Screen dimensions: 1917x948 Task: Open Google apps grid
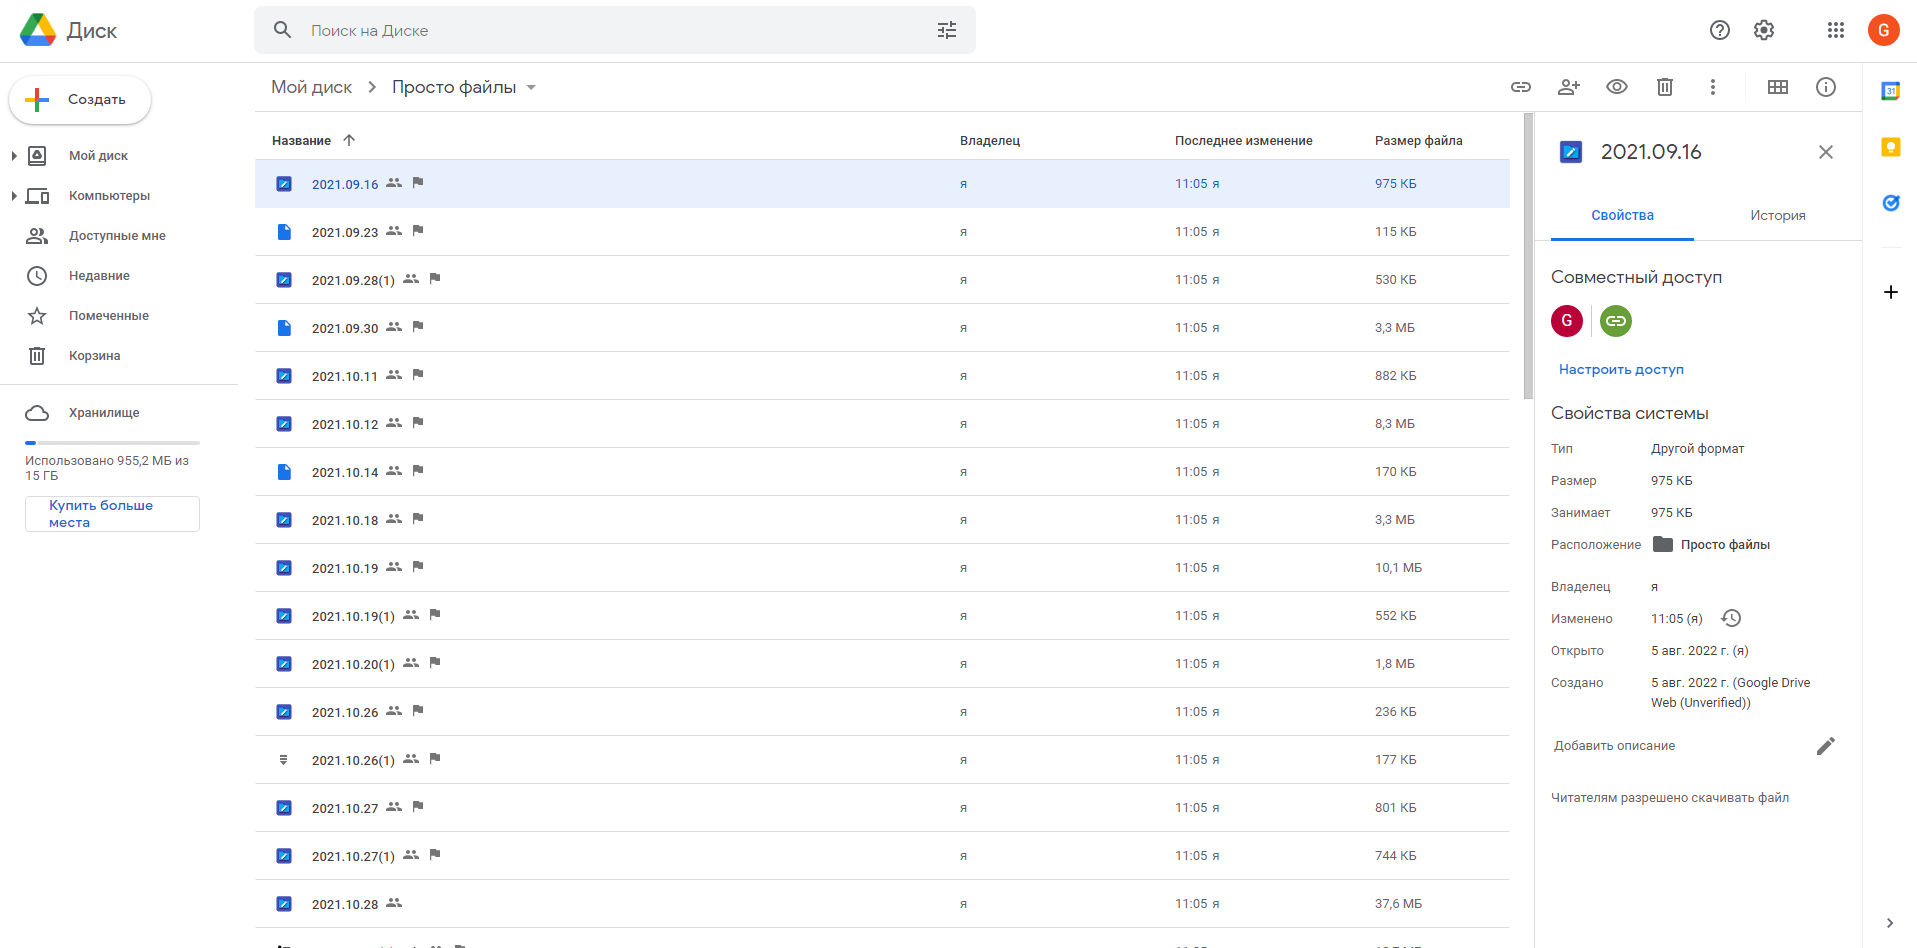click(1836, 30)
